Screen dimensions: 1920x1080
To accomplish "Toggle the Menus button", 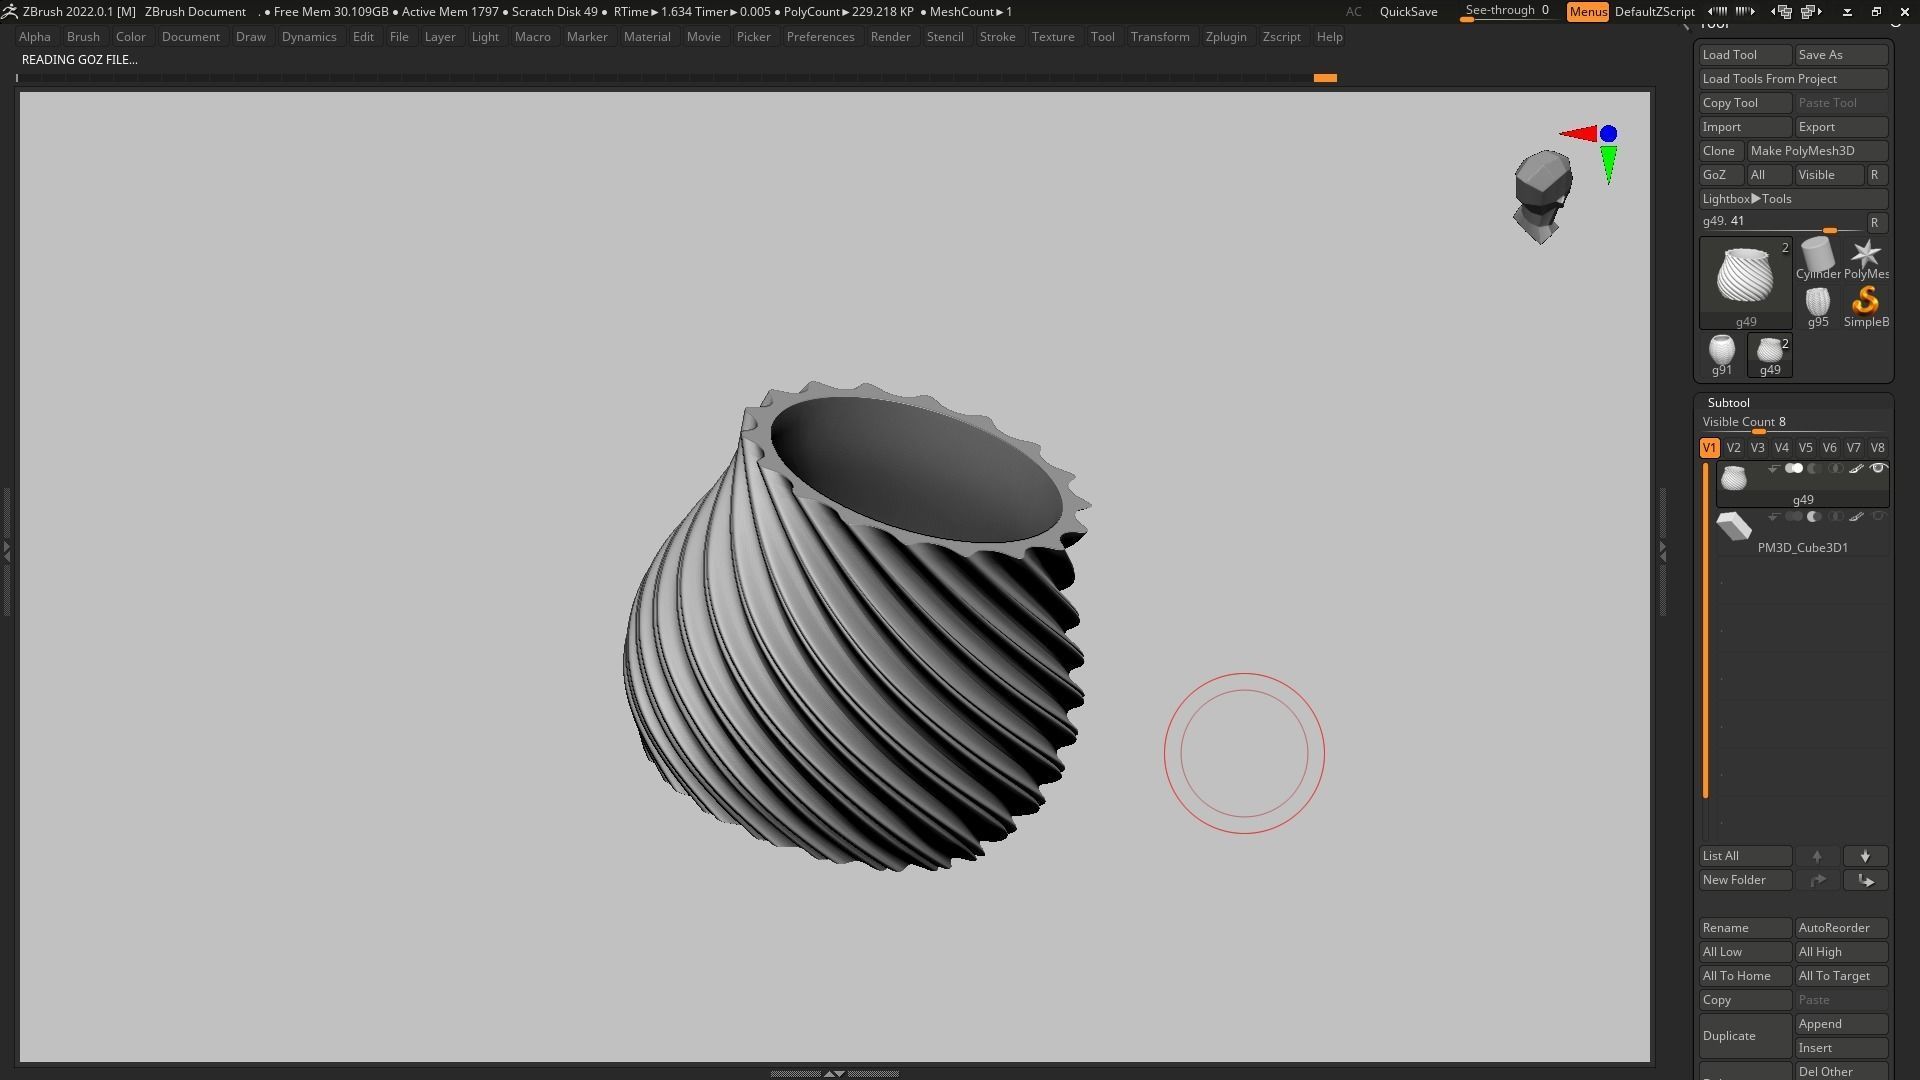I will (1588, 12).
